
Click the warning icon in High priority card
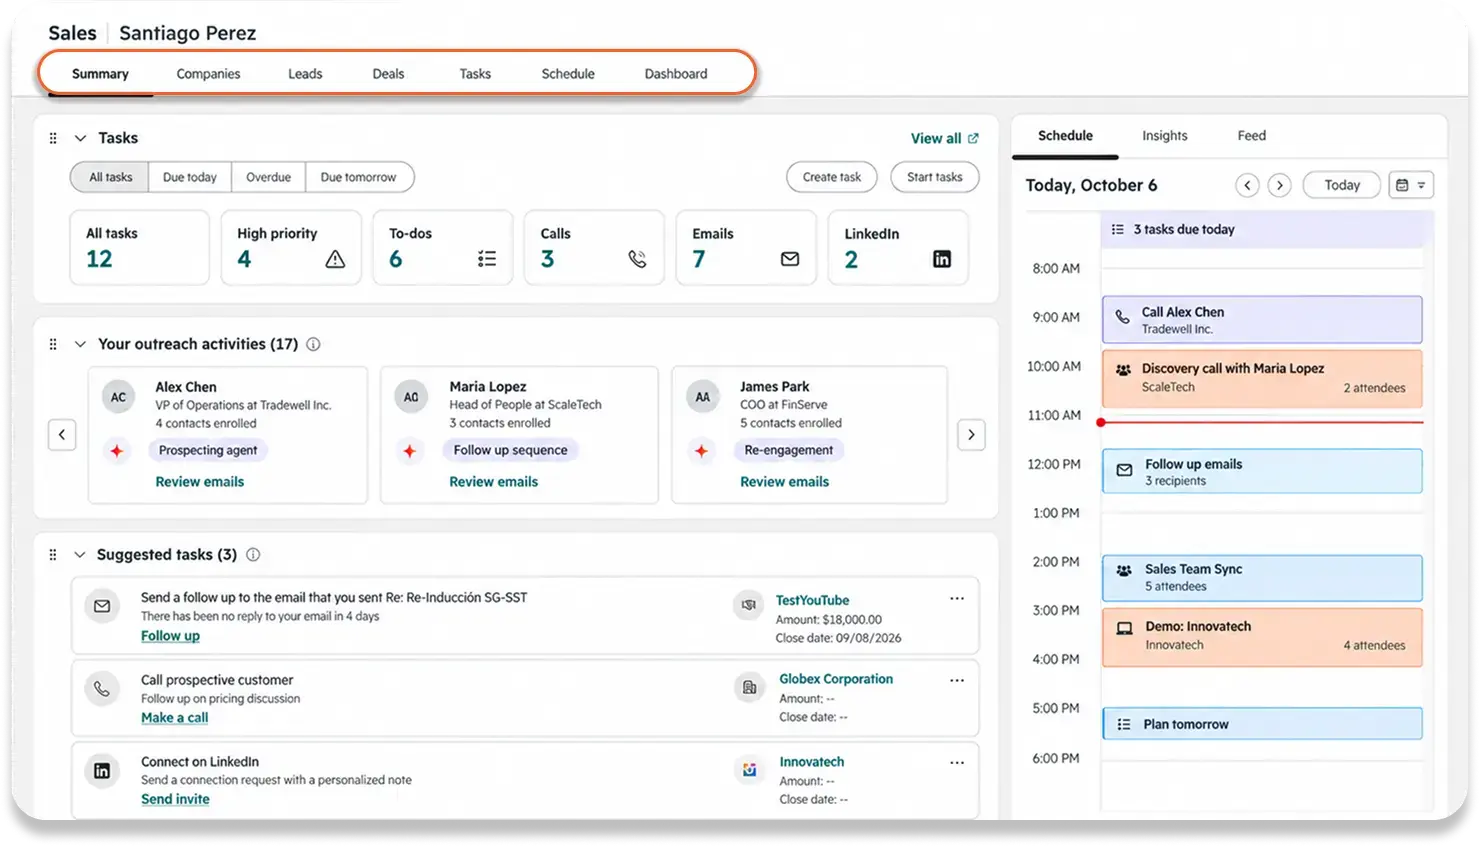tap(335, 259)
